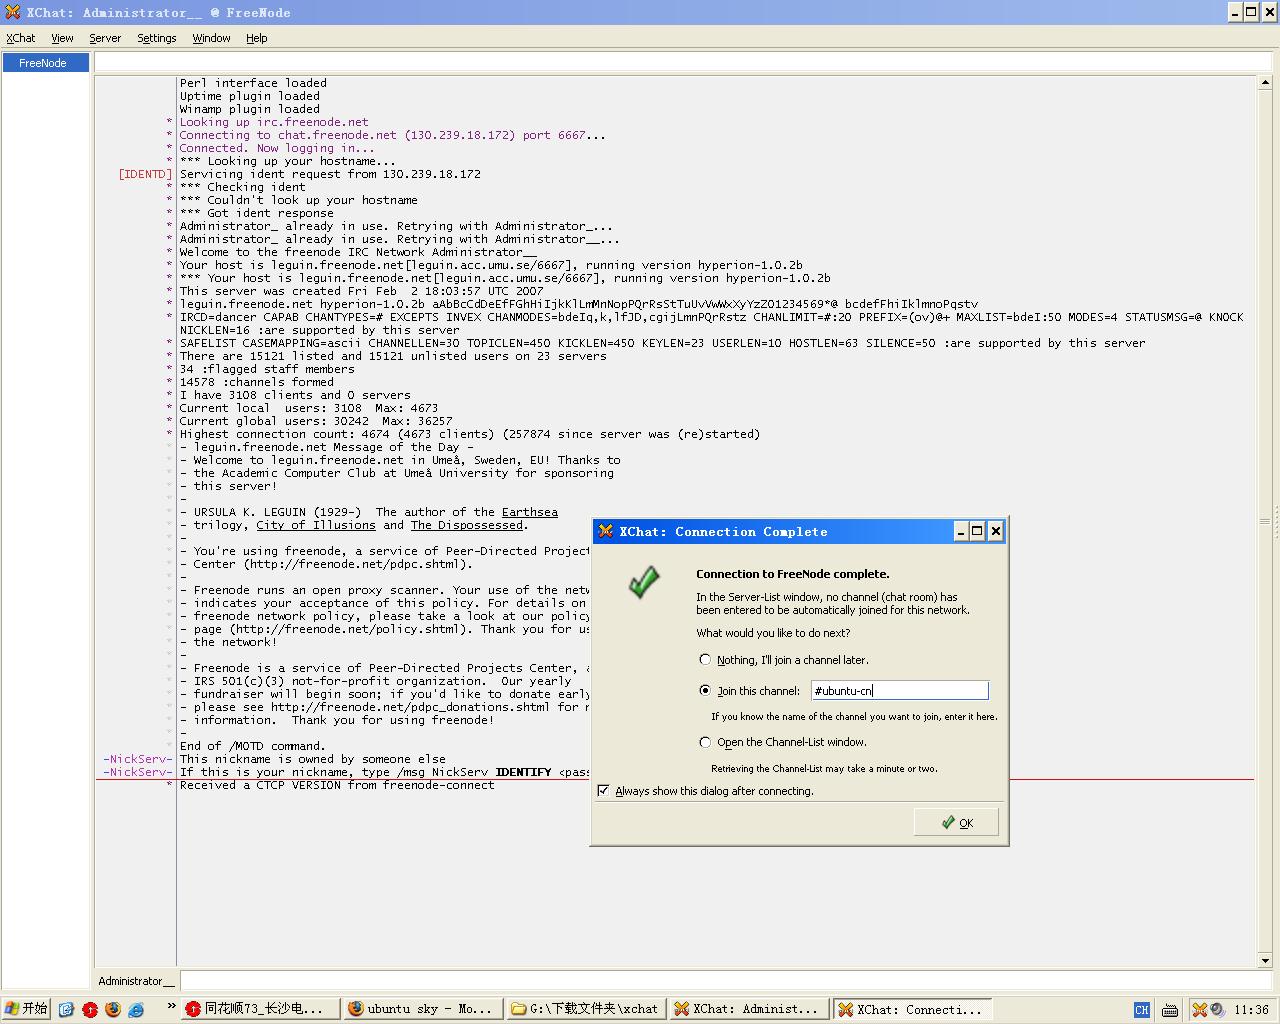The height and width of the screenshot is (1024, 1280).
Task: Expand the quick launch overflow chevron
Action: [x=171, y=1007]
